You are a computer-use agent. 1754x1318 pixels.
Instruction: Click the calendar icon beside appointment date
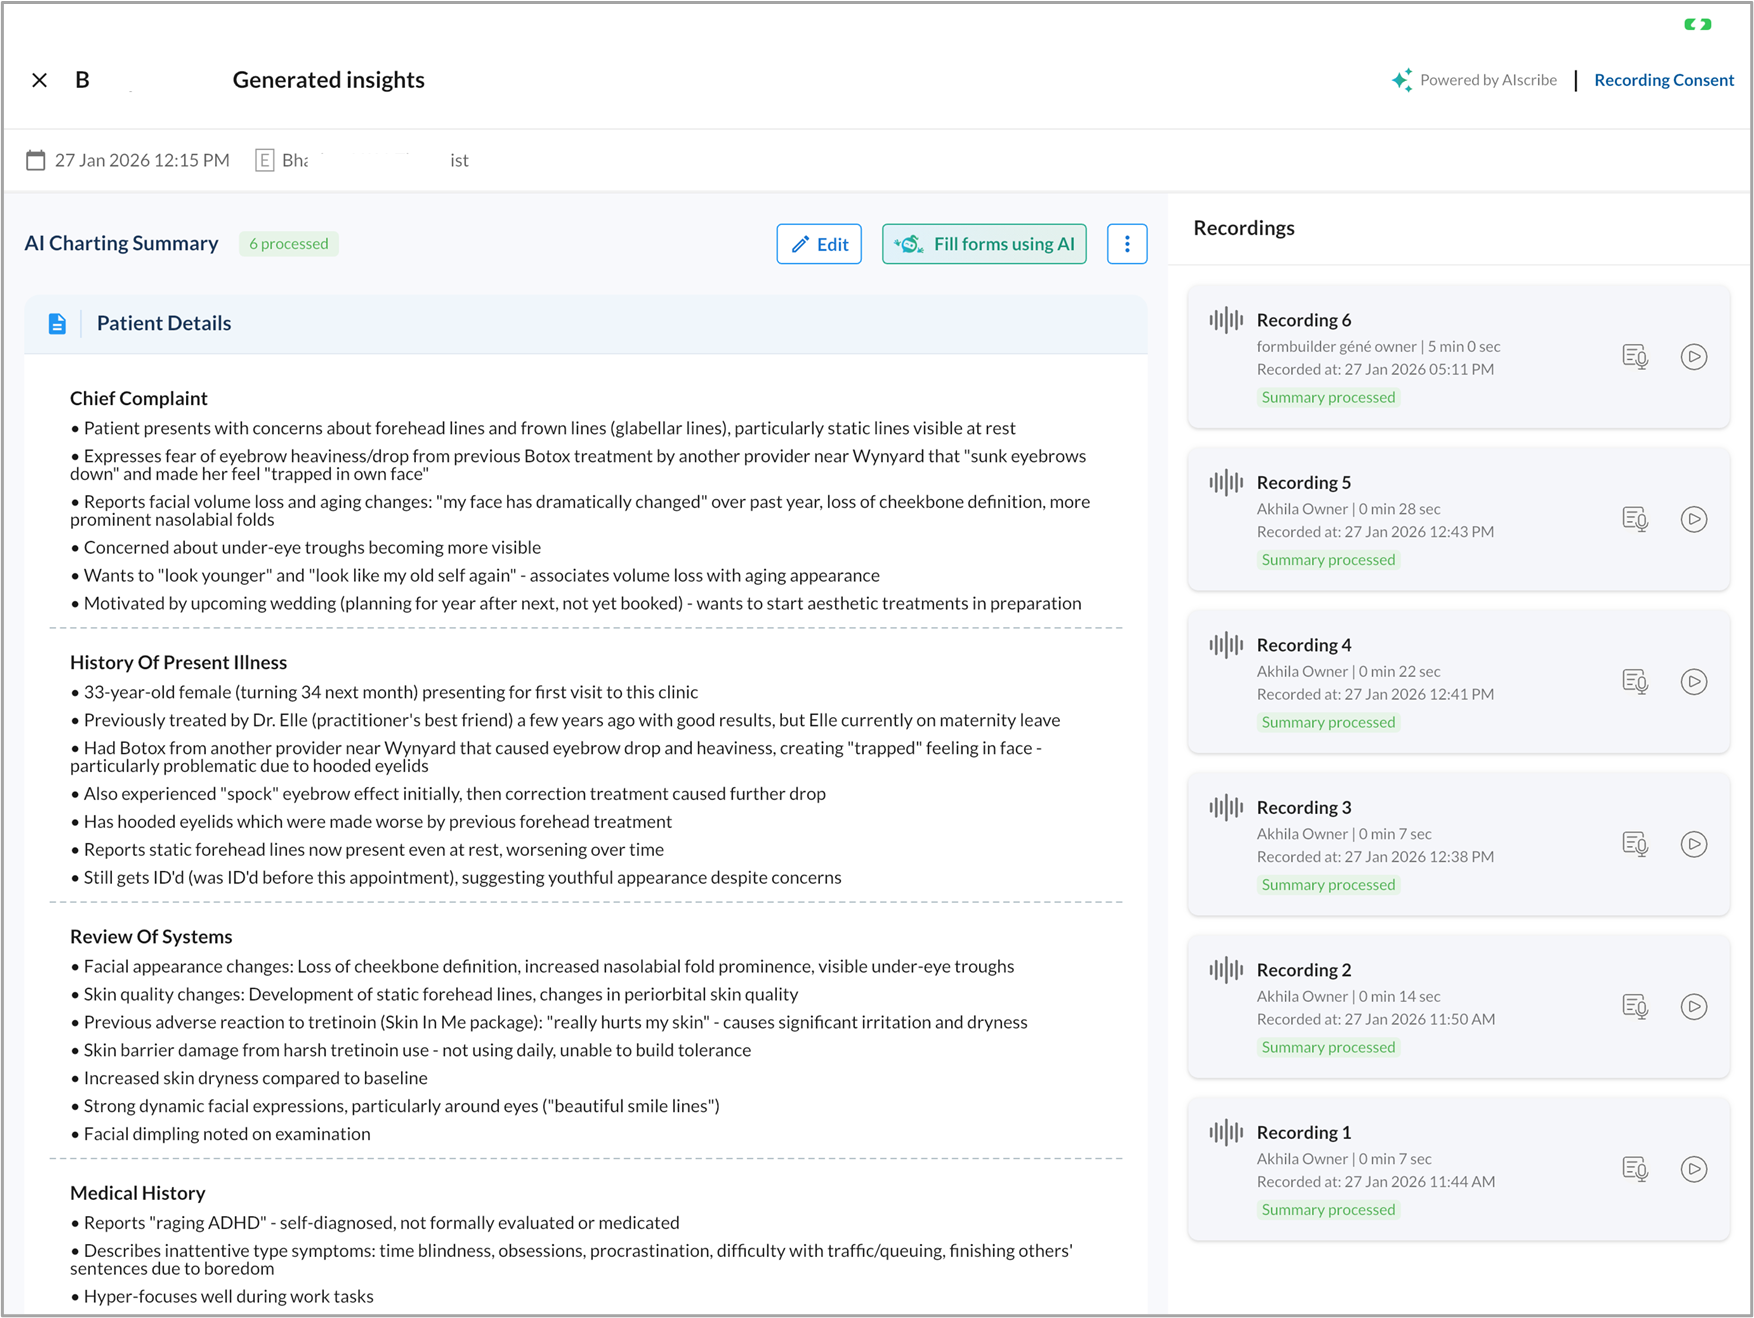click(36, 160)
